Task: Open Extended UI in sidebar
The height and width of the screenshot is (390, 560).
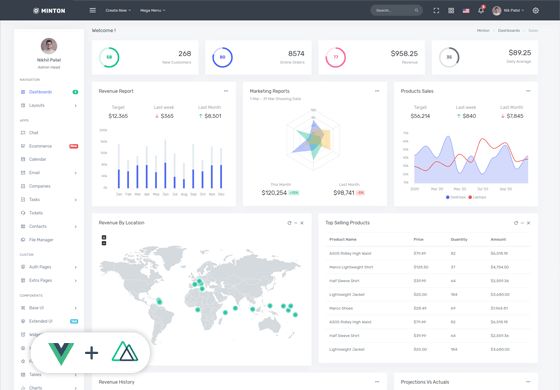Action: (49, 321)
